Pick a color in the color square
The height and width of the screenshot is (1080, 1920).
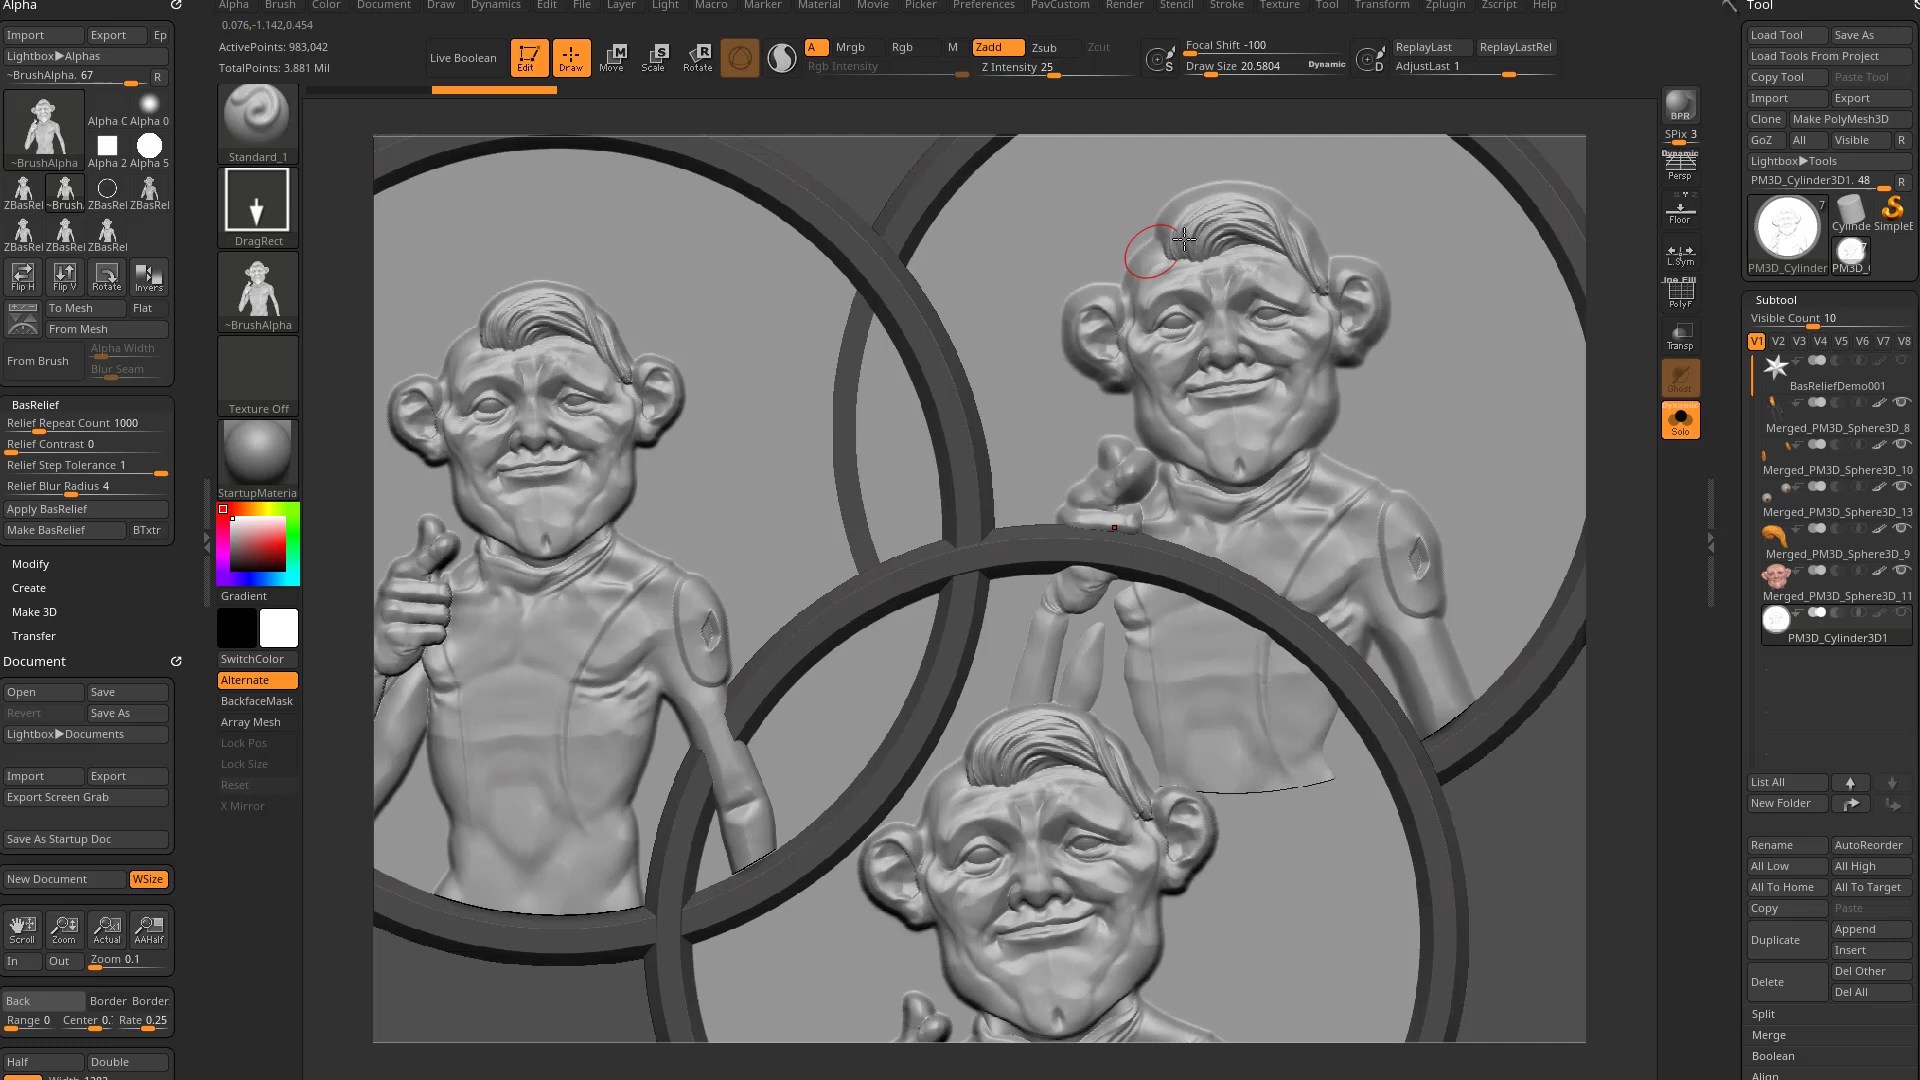(258, 544)
